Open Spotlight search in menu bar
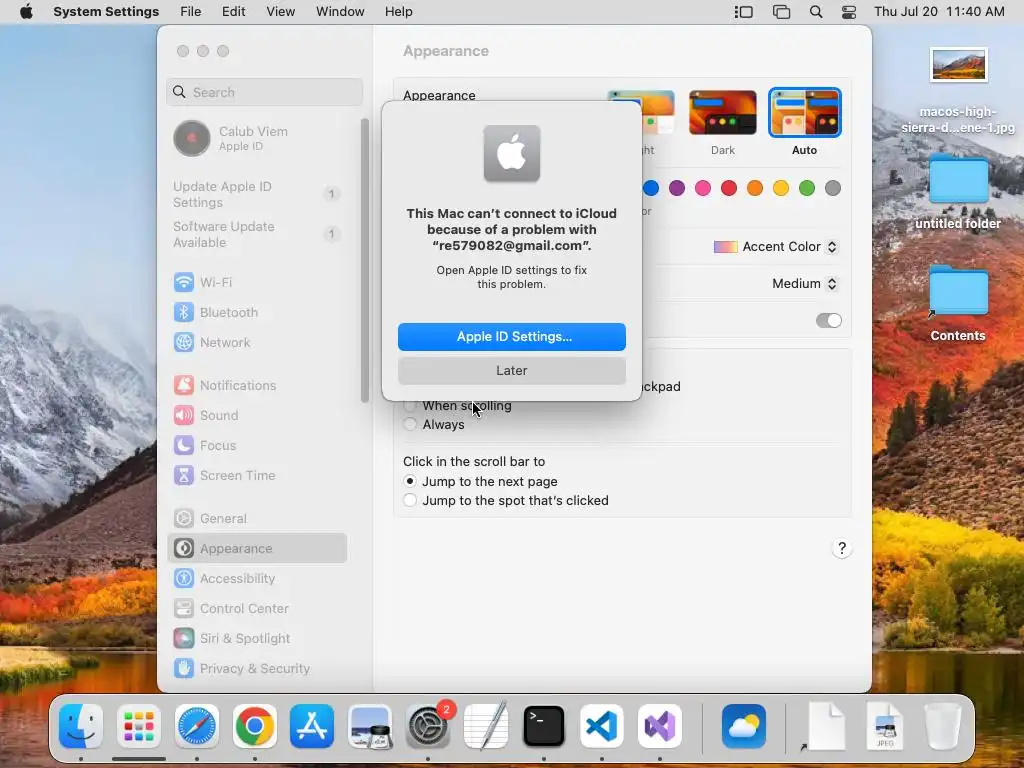Image resolution: width=1024 pixels, height=768 pixels. (816, 12)
